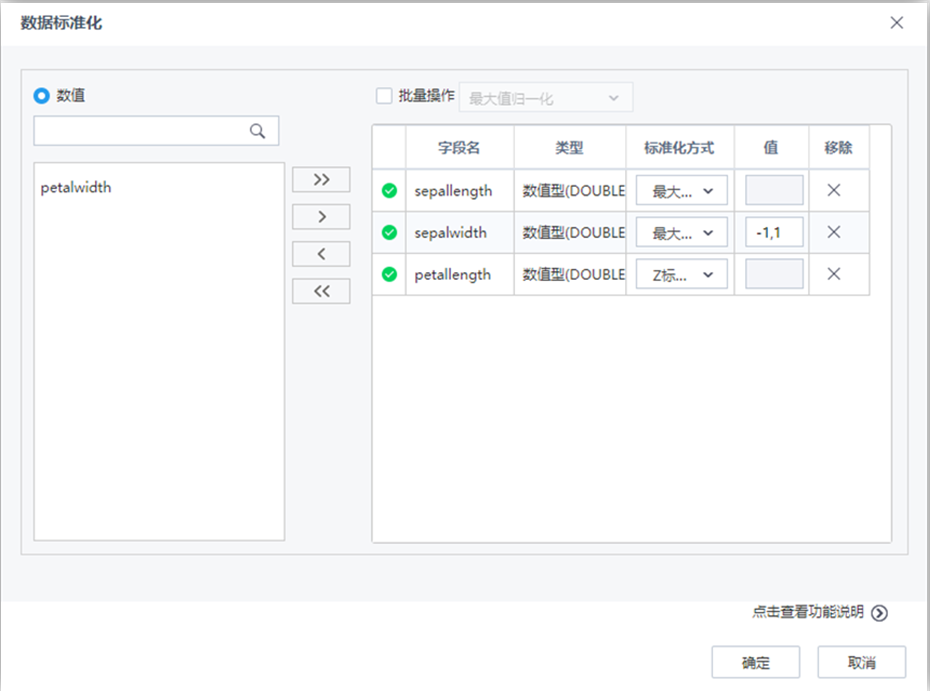This screenshot has width=930, height=691.
Task: Click the single left arrow transfer button
Action: pyautogui.click(x=320, y=253)
